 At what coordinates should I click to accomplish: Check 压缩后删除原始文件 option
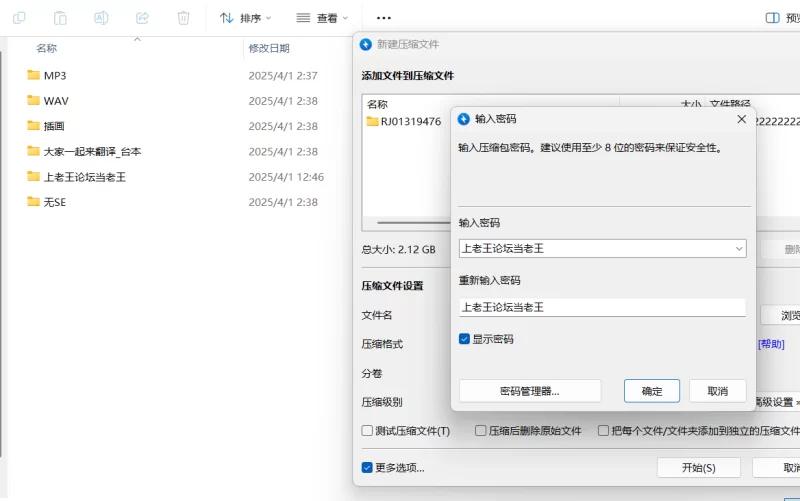481,431
